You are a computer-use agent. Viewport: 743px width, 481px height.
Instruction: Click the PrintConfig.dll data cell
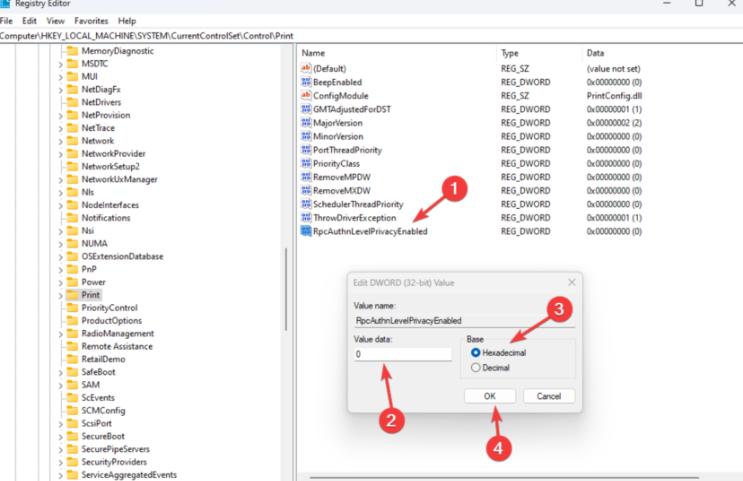pos(614,96)
